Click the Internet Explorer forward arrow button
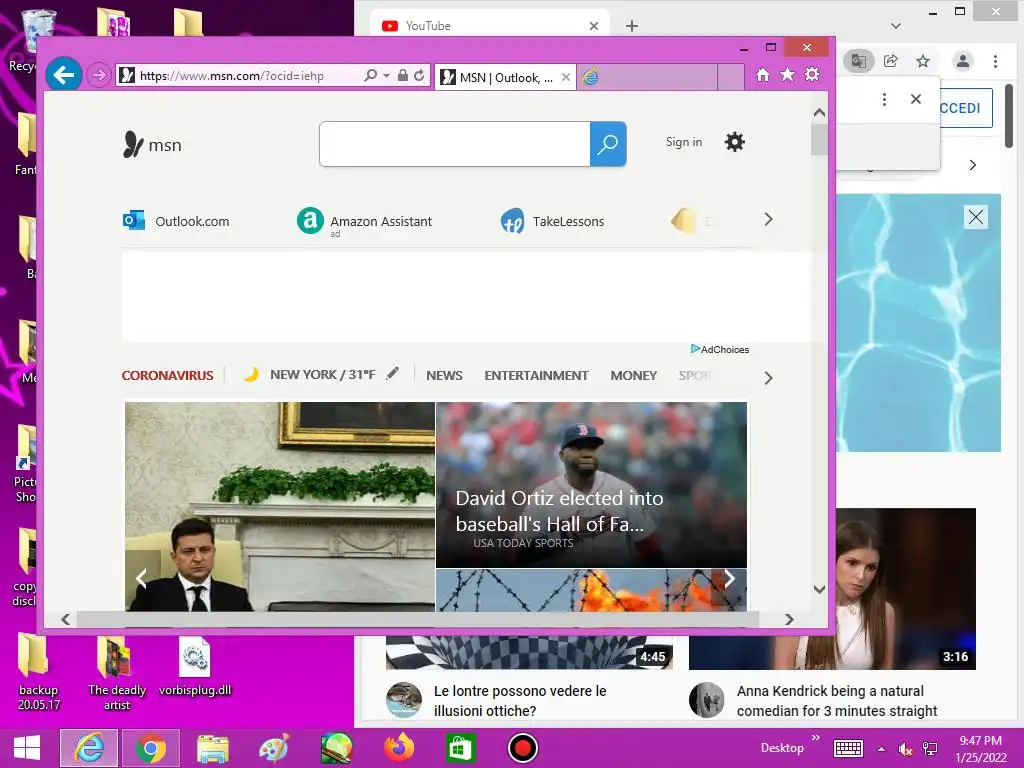 tap(99, 76)
